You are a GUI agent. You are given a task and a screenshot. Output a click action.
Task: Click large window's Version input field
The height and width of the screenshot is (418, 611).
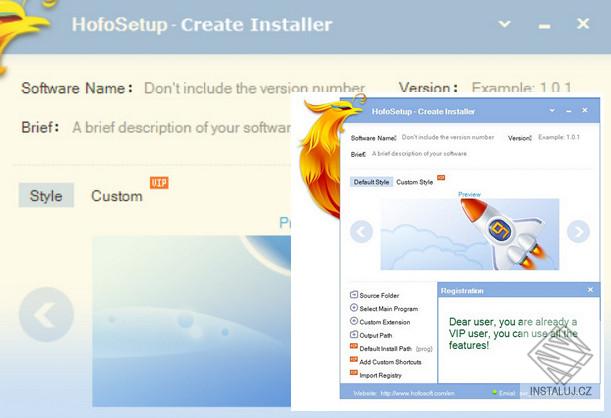point(522,88)
